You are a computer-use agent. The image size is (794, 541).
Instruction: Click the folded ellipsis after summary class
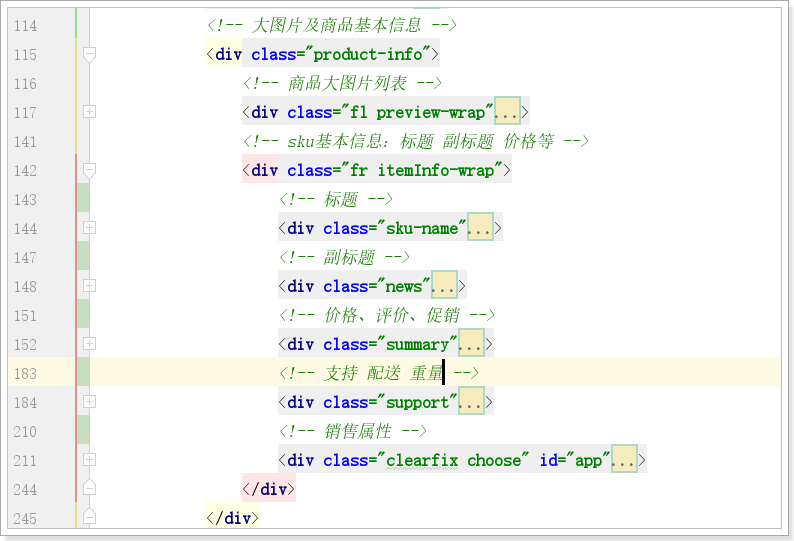point(471,343)
